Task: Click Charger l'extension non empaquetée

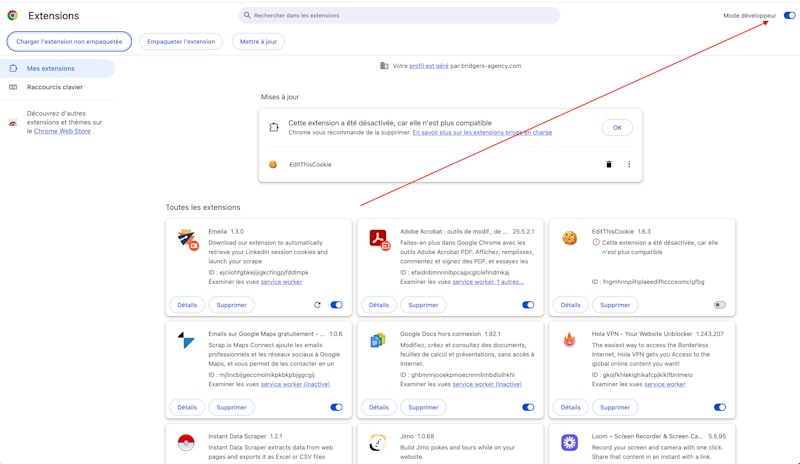Action: pyautogui.click(x=69, y=41)
